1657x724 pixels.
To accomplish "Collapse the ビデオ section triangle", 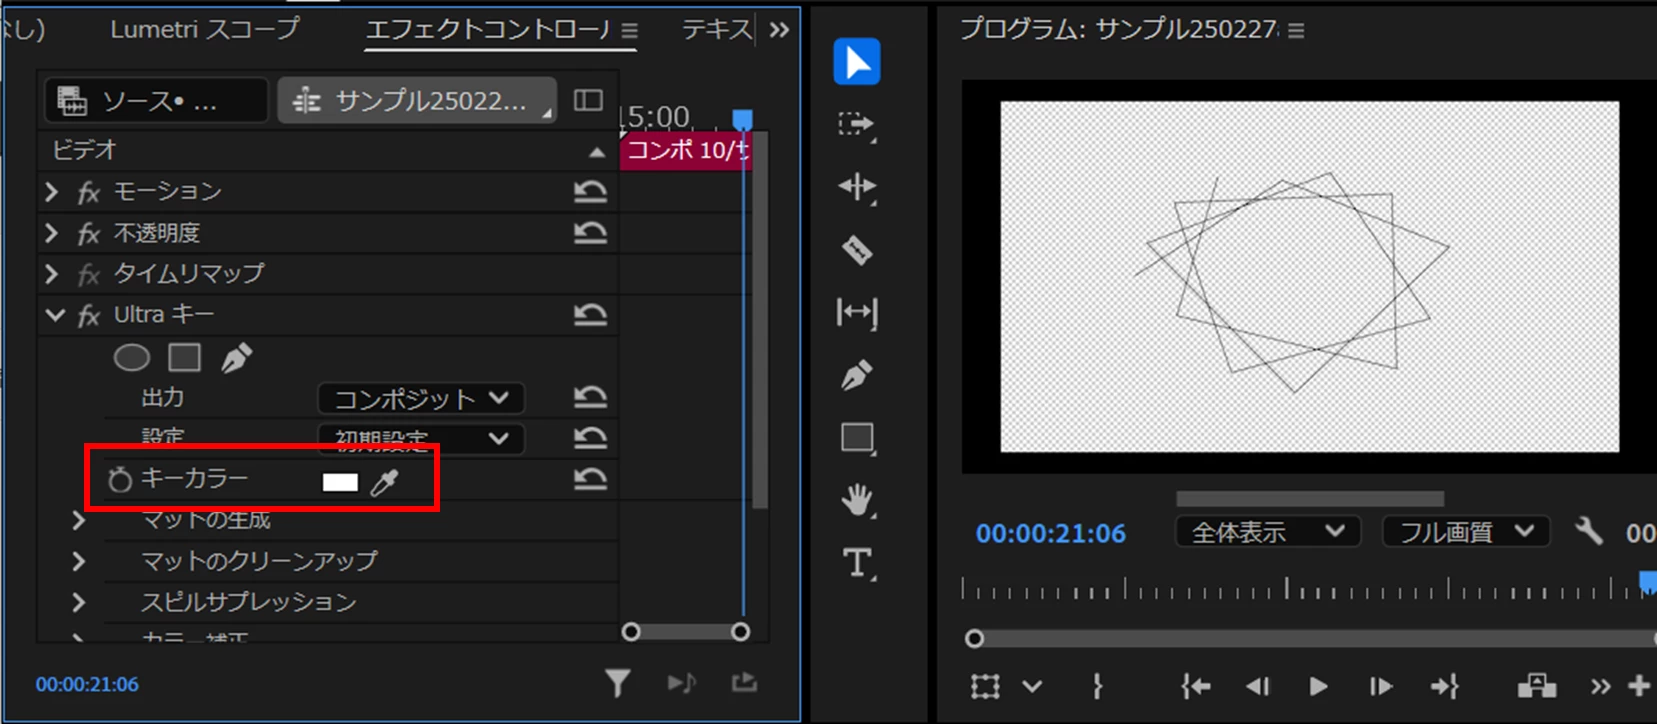I will (597, 152).
